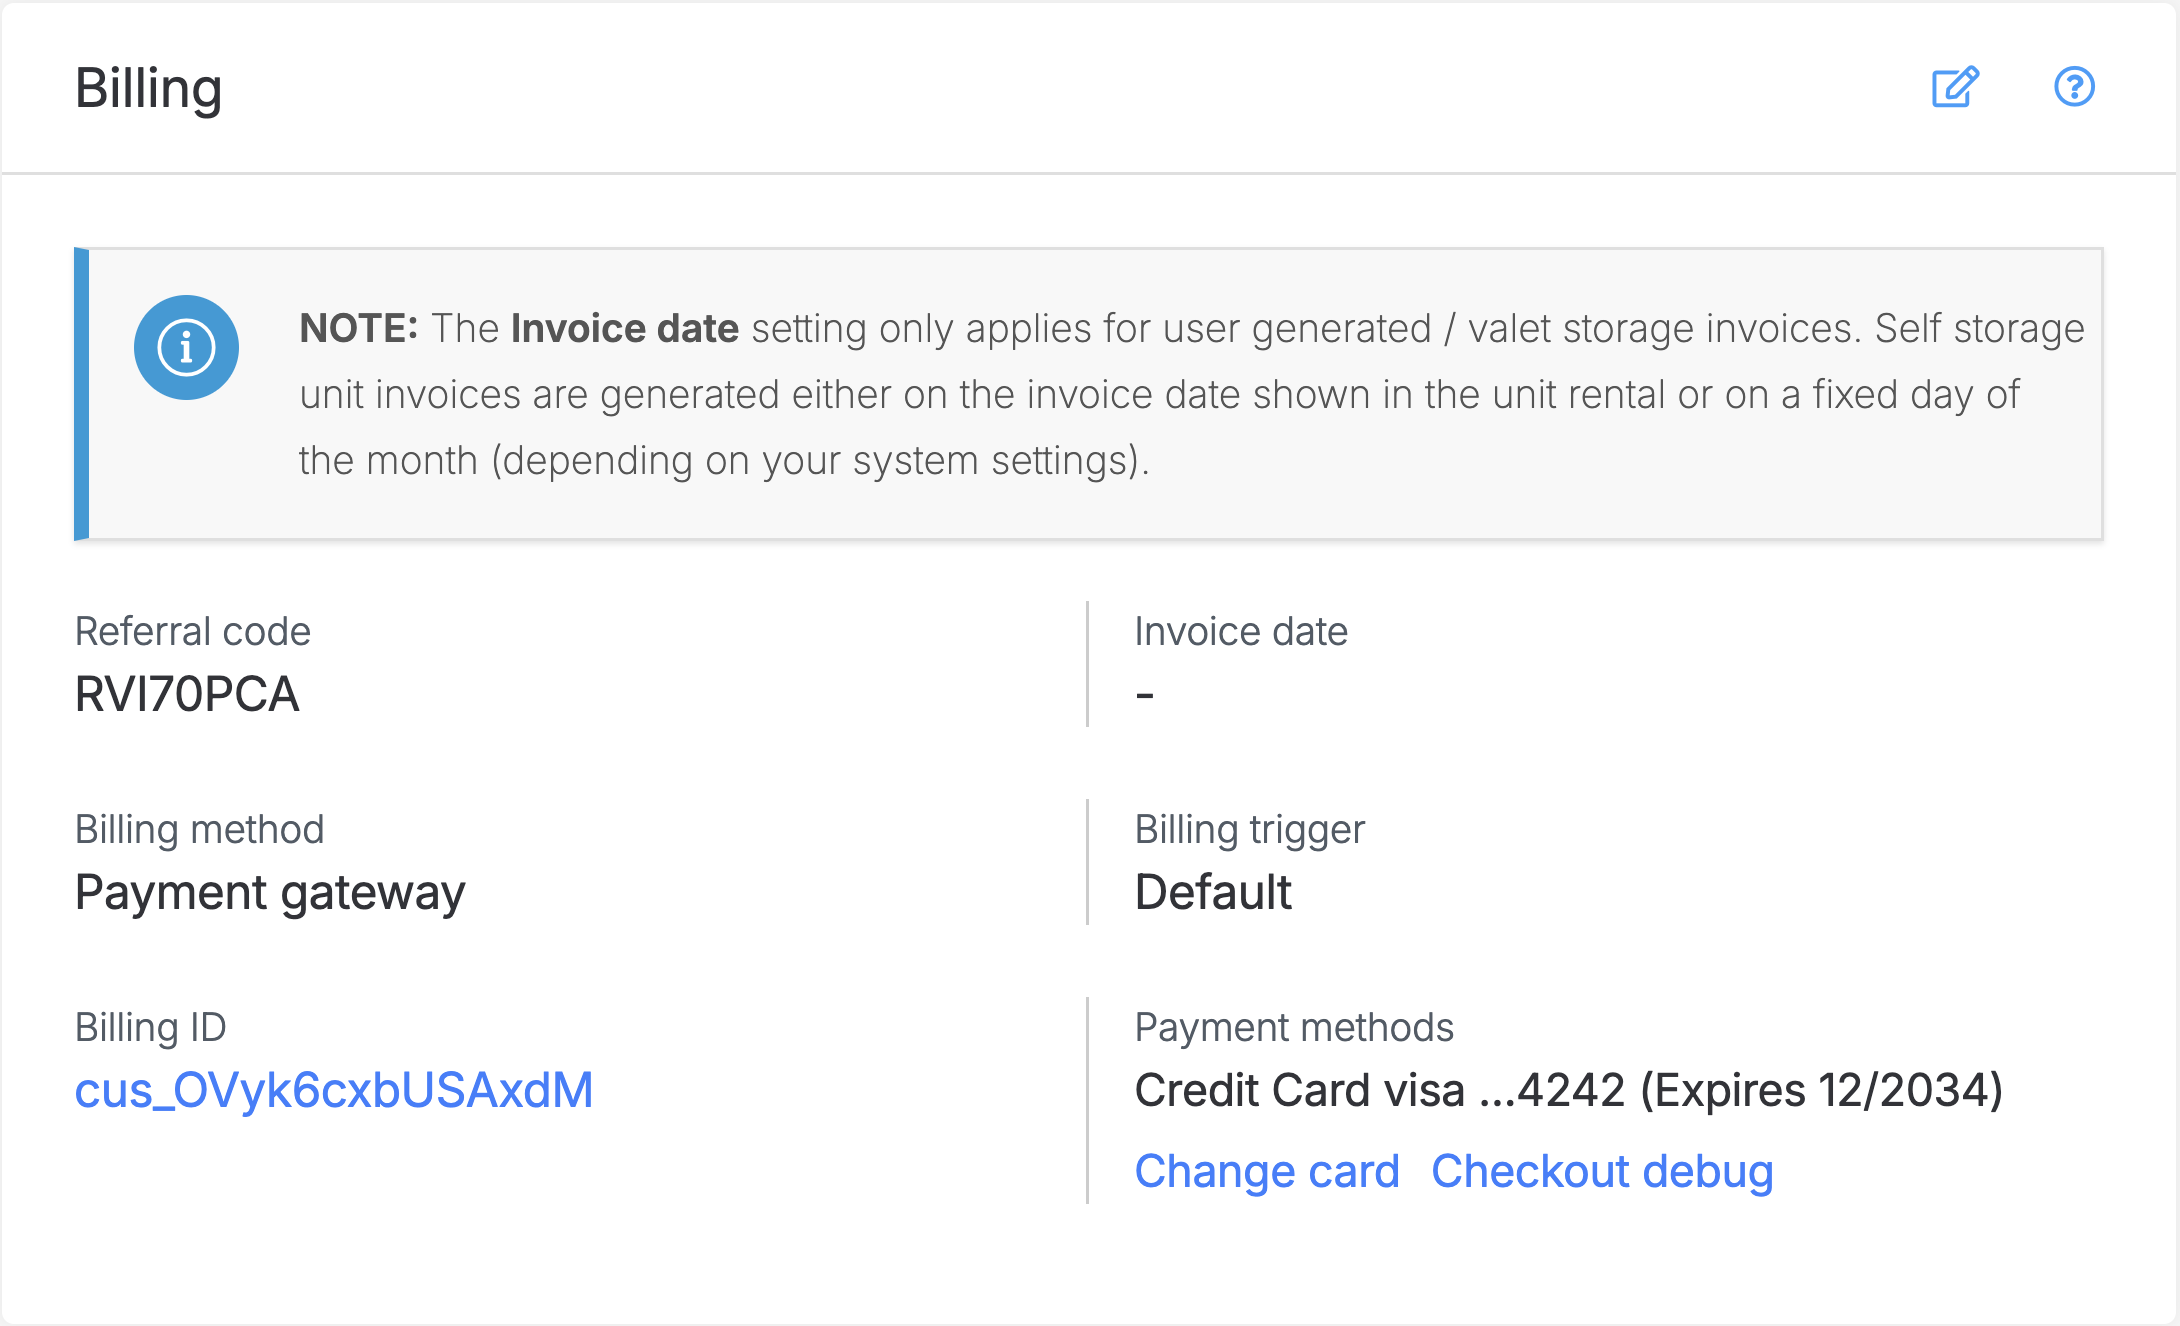2180x1326 pixels.
Task: Click the Billing method field label
Action: click(200, 830)
